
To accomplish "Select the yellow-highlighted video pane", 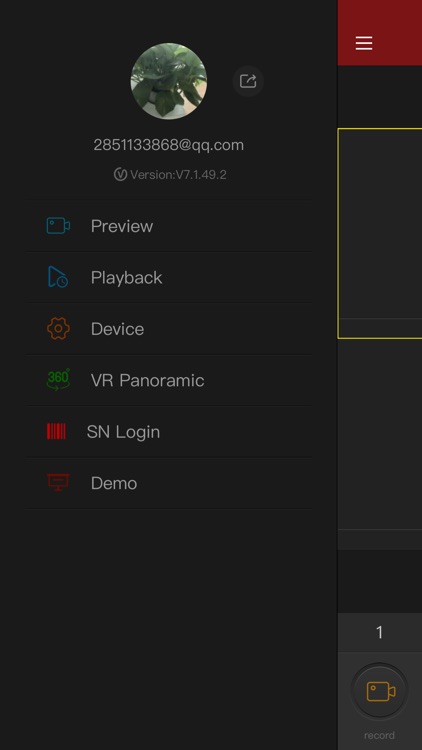I will coord(380,233).
